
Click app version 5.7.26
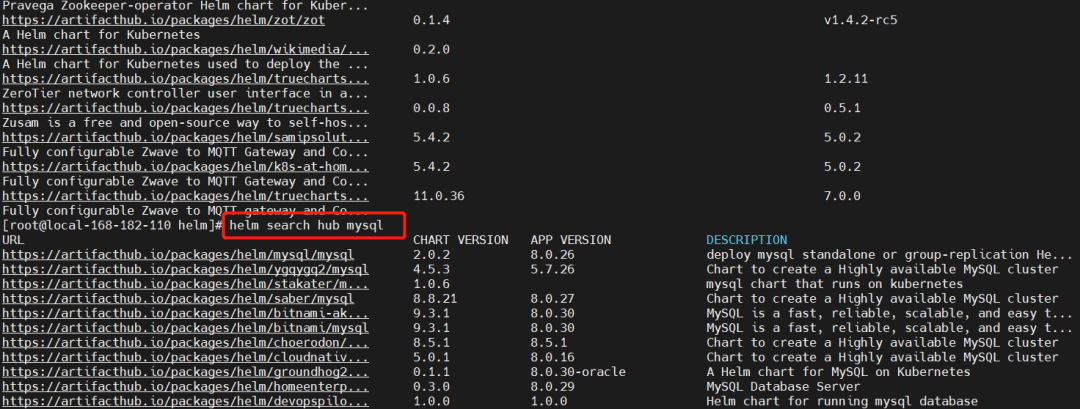[x=552, y=270]
